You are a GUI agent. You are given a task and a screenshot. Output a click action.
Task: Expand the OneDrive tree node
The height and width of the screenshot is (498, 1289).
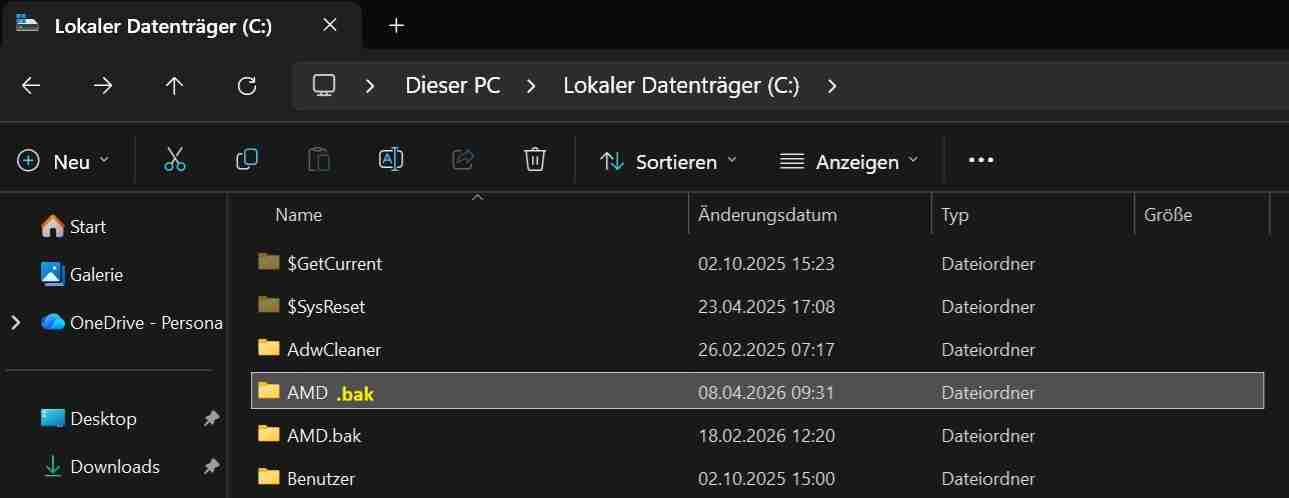[x=16, y=322]
